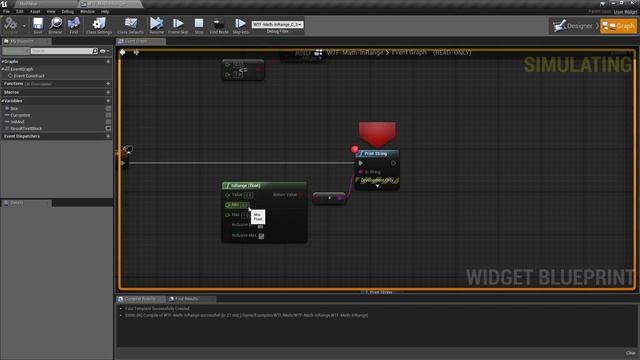Image resolution: width=640 pixels, height=360 pixels.
Task: Add a new macro with the plus icon
Action: point(108,92)
